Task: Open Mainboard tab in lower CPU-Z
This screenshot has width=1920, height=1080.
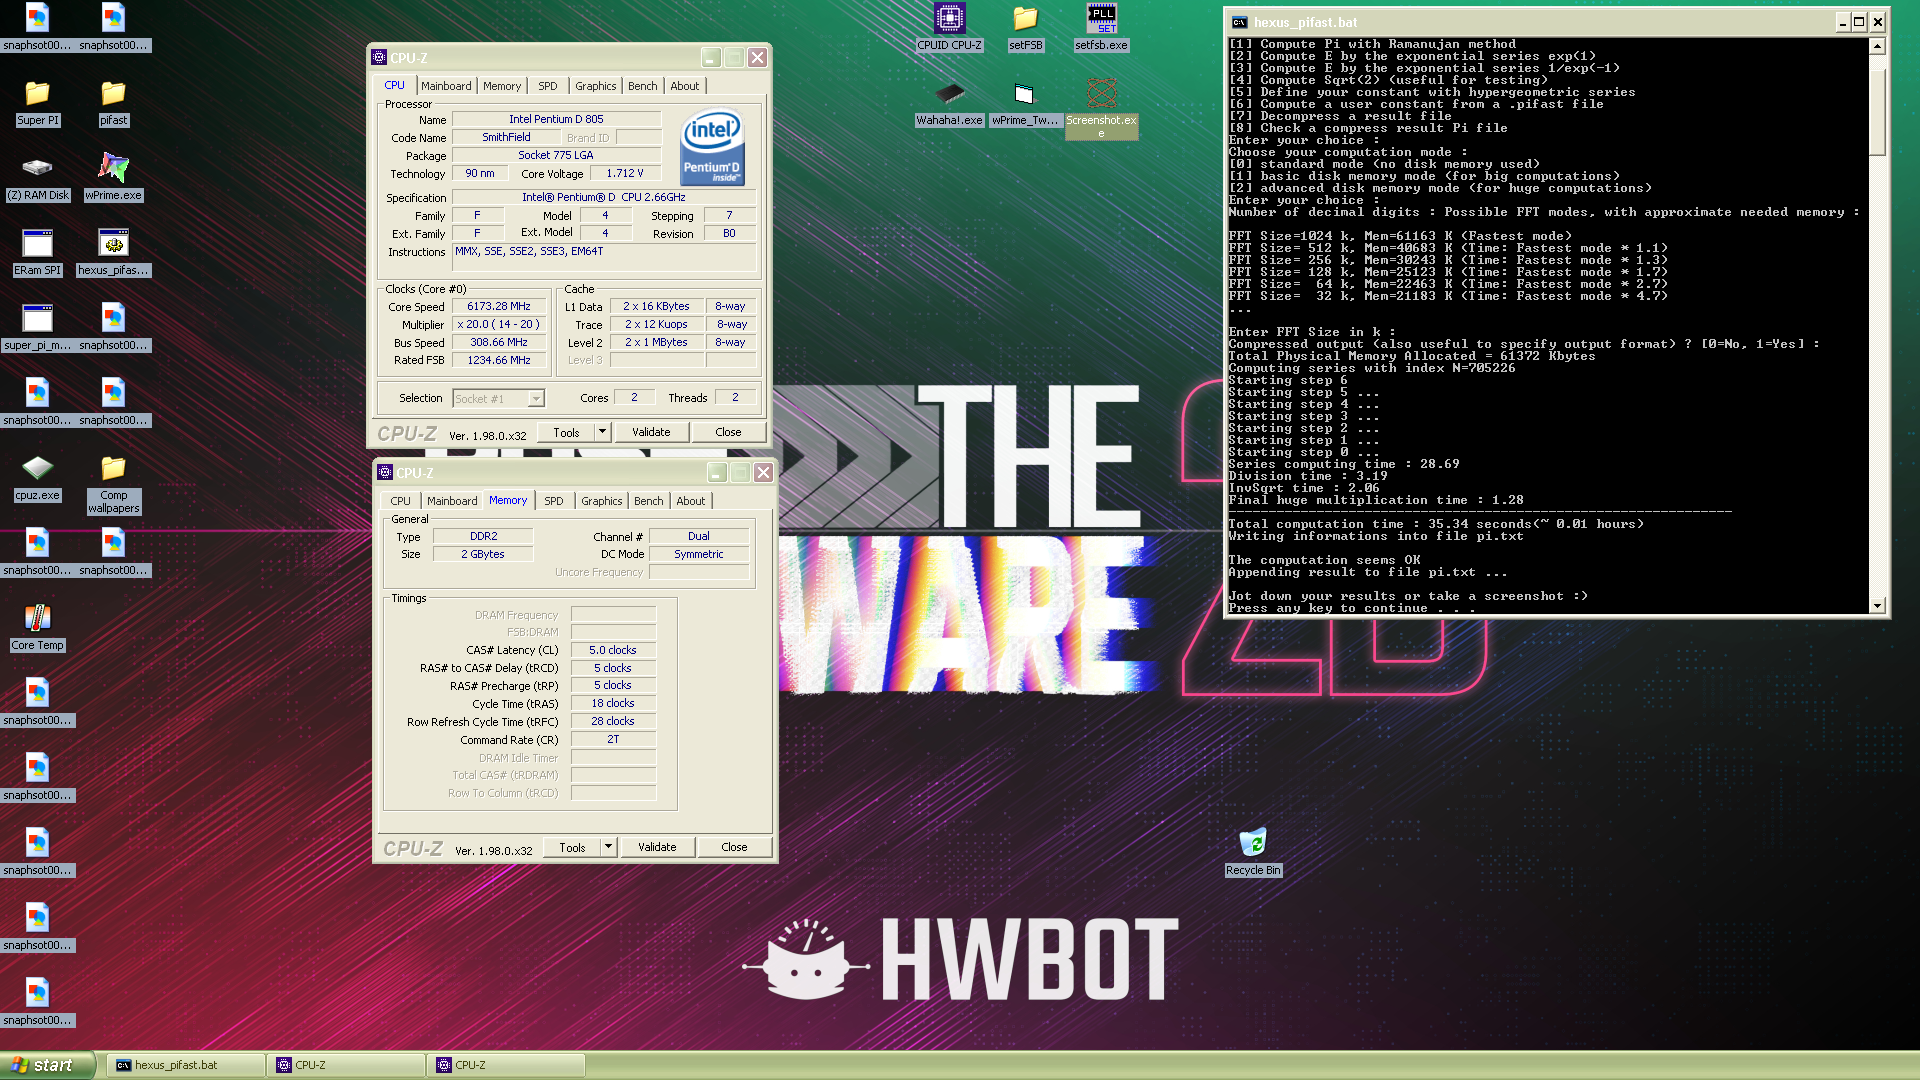Action: pos(452,501)
